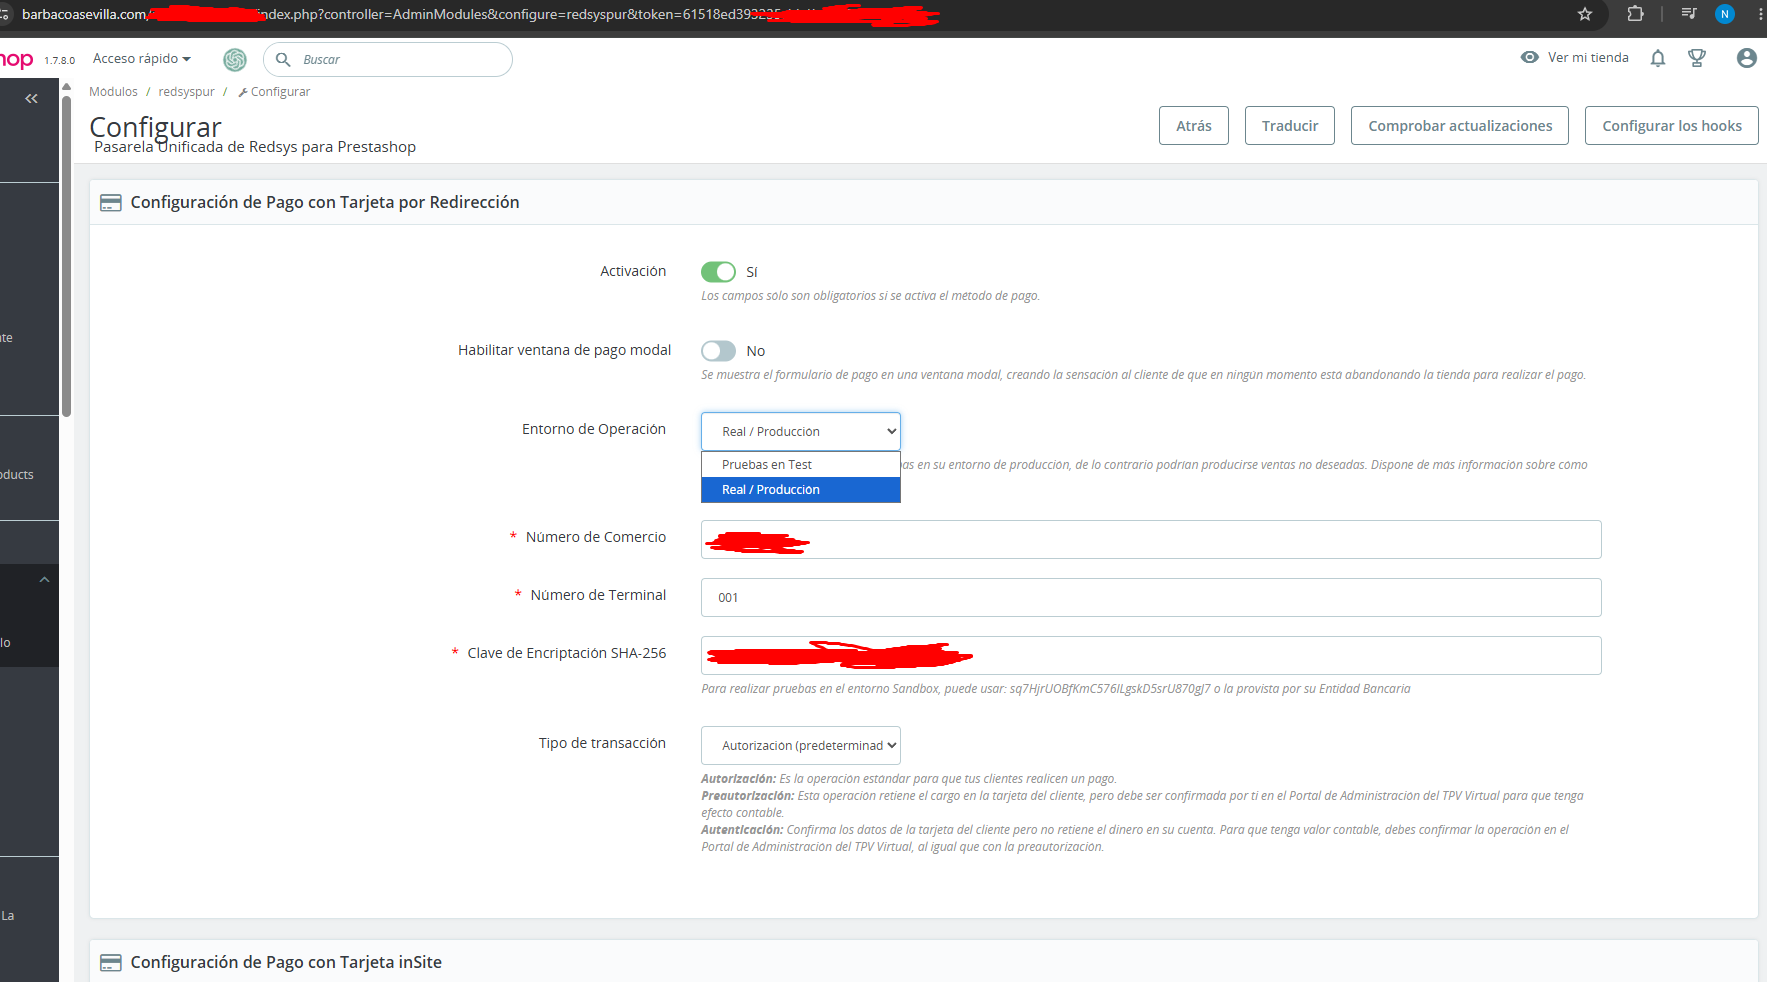Focus the Buscar search field
The image size is (1767, 982).
(x=388, y=60)
